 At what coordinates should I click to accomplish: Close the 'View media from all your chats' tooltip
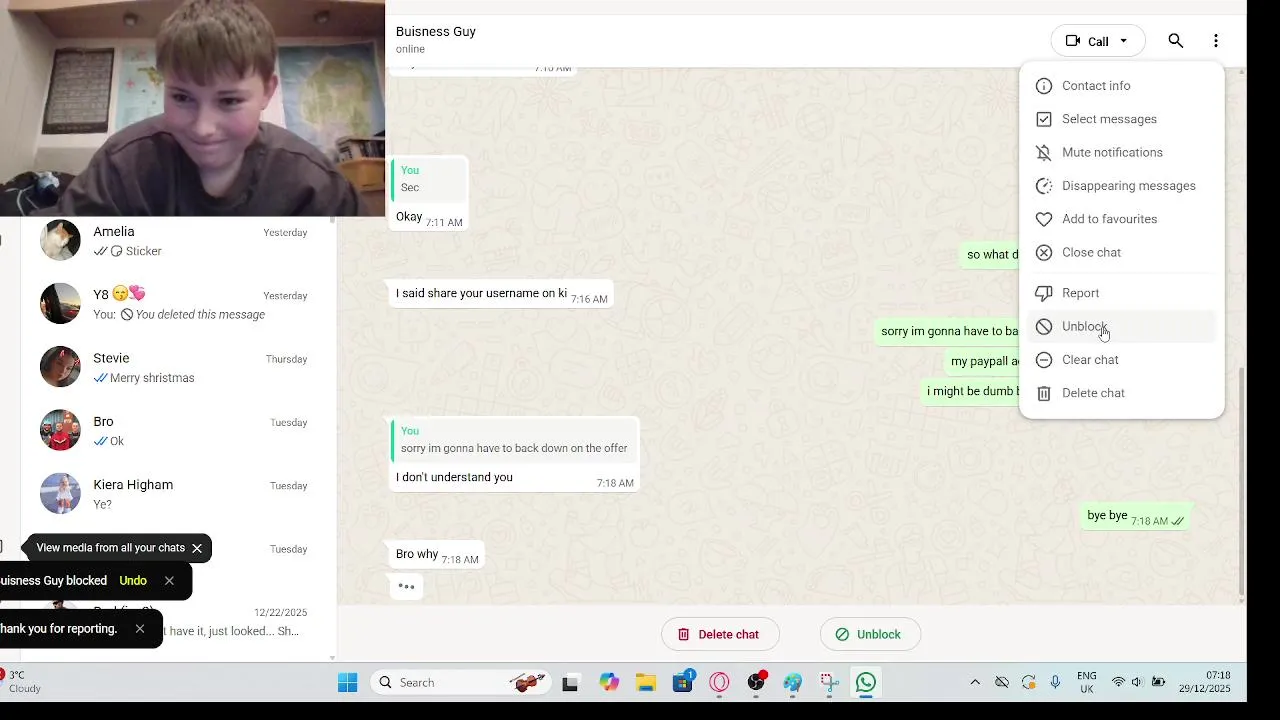click(197, 548)
